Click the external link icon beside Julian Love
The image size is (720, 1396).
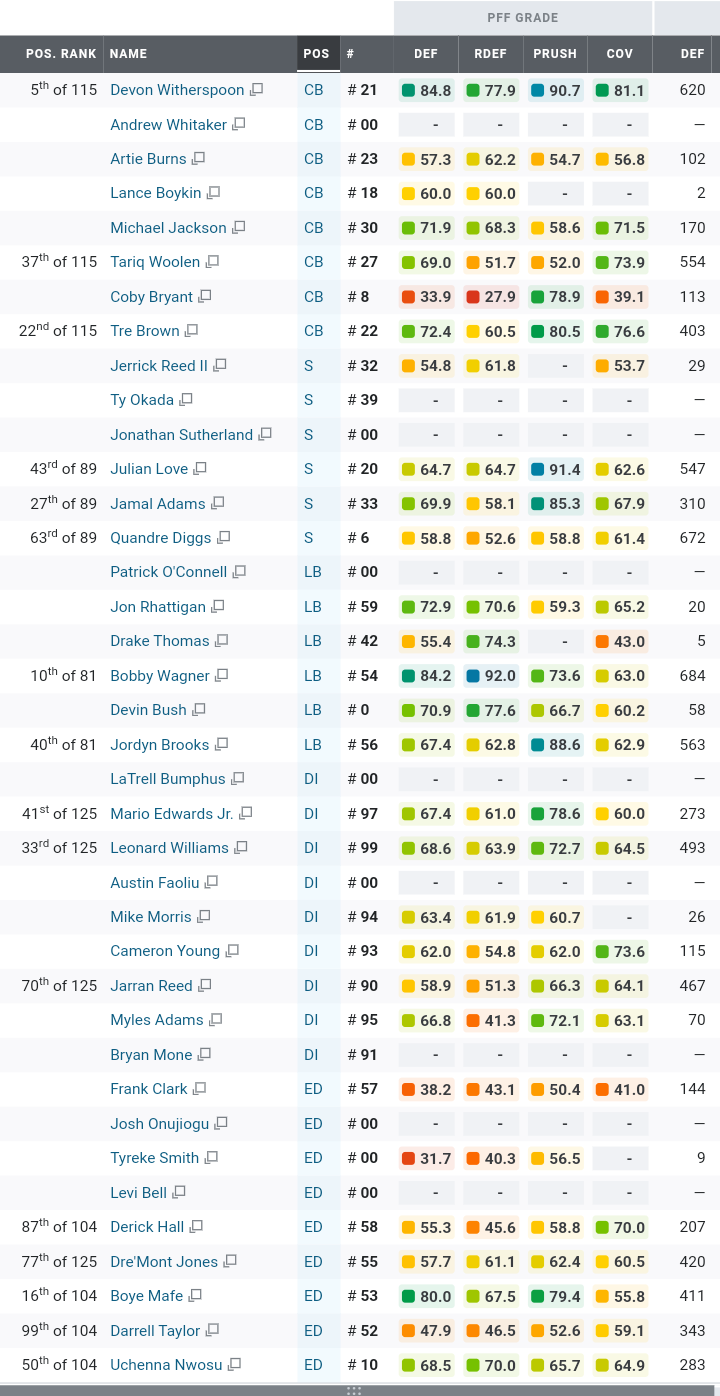pyautogui.click(x=200, y=469)
